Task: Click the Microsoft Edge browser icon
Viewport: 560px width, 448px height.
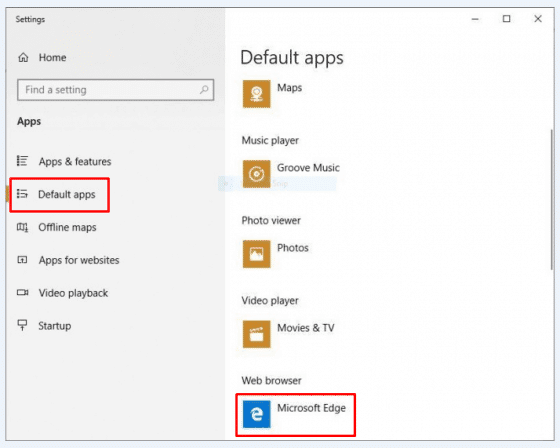Action: click(x=256, y=414)
